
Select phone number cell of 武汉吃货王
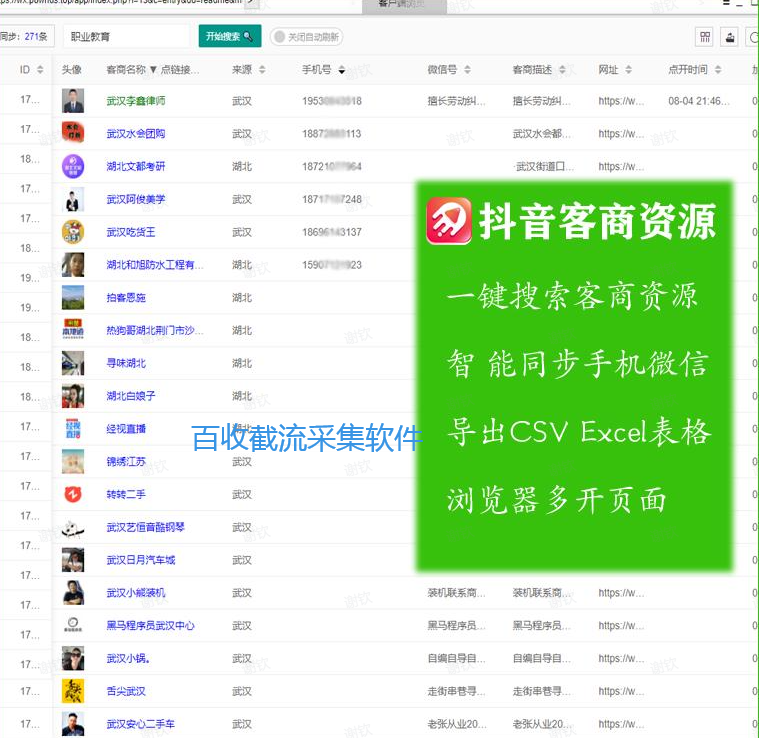coord(332,232)
